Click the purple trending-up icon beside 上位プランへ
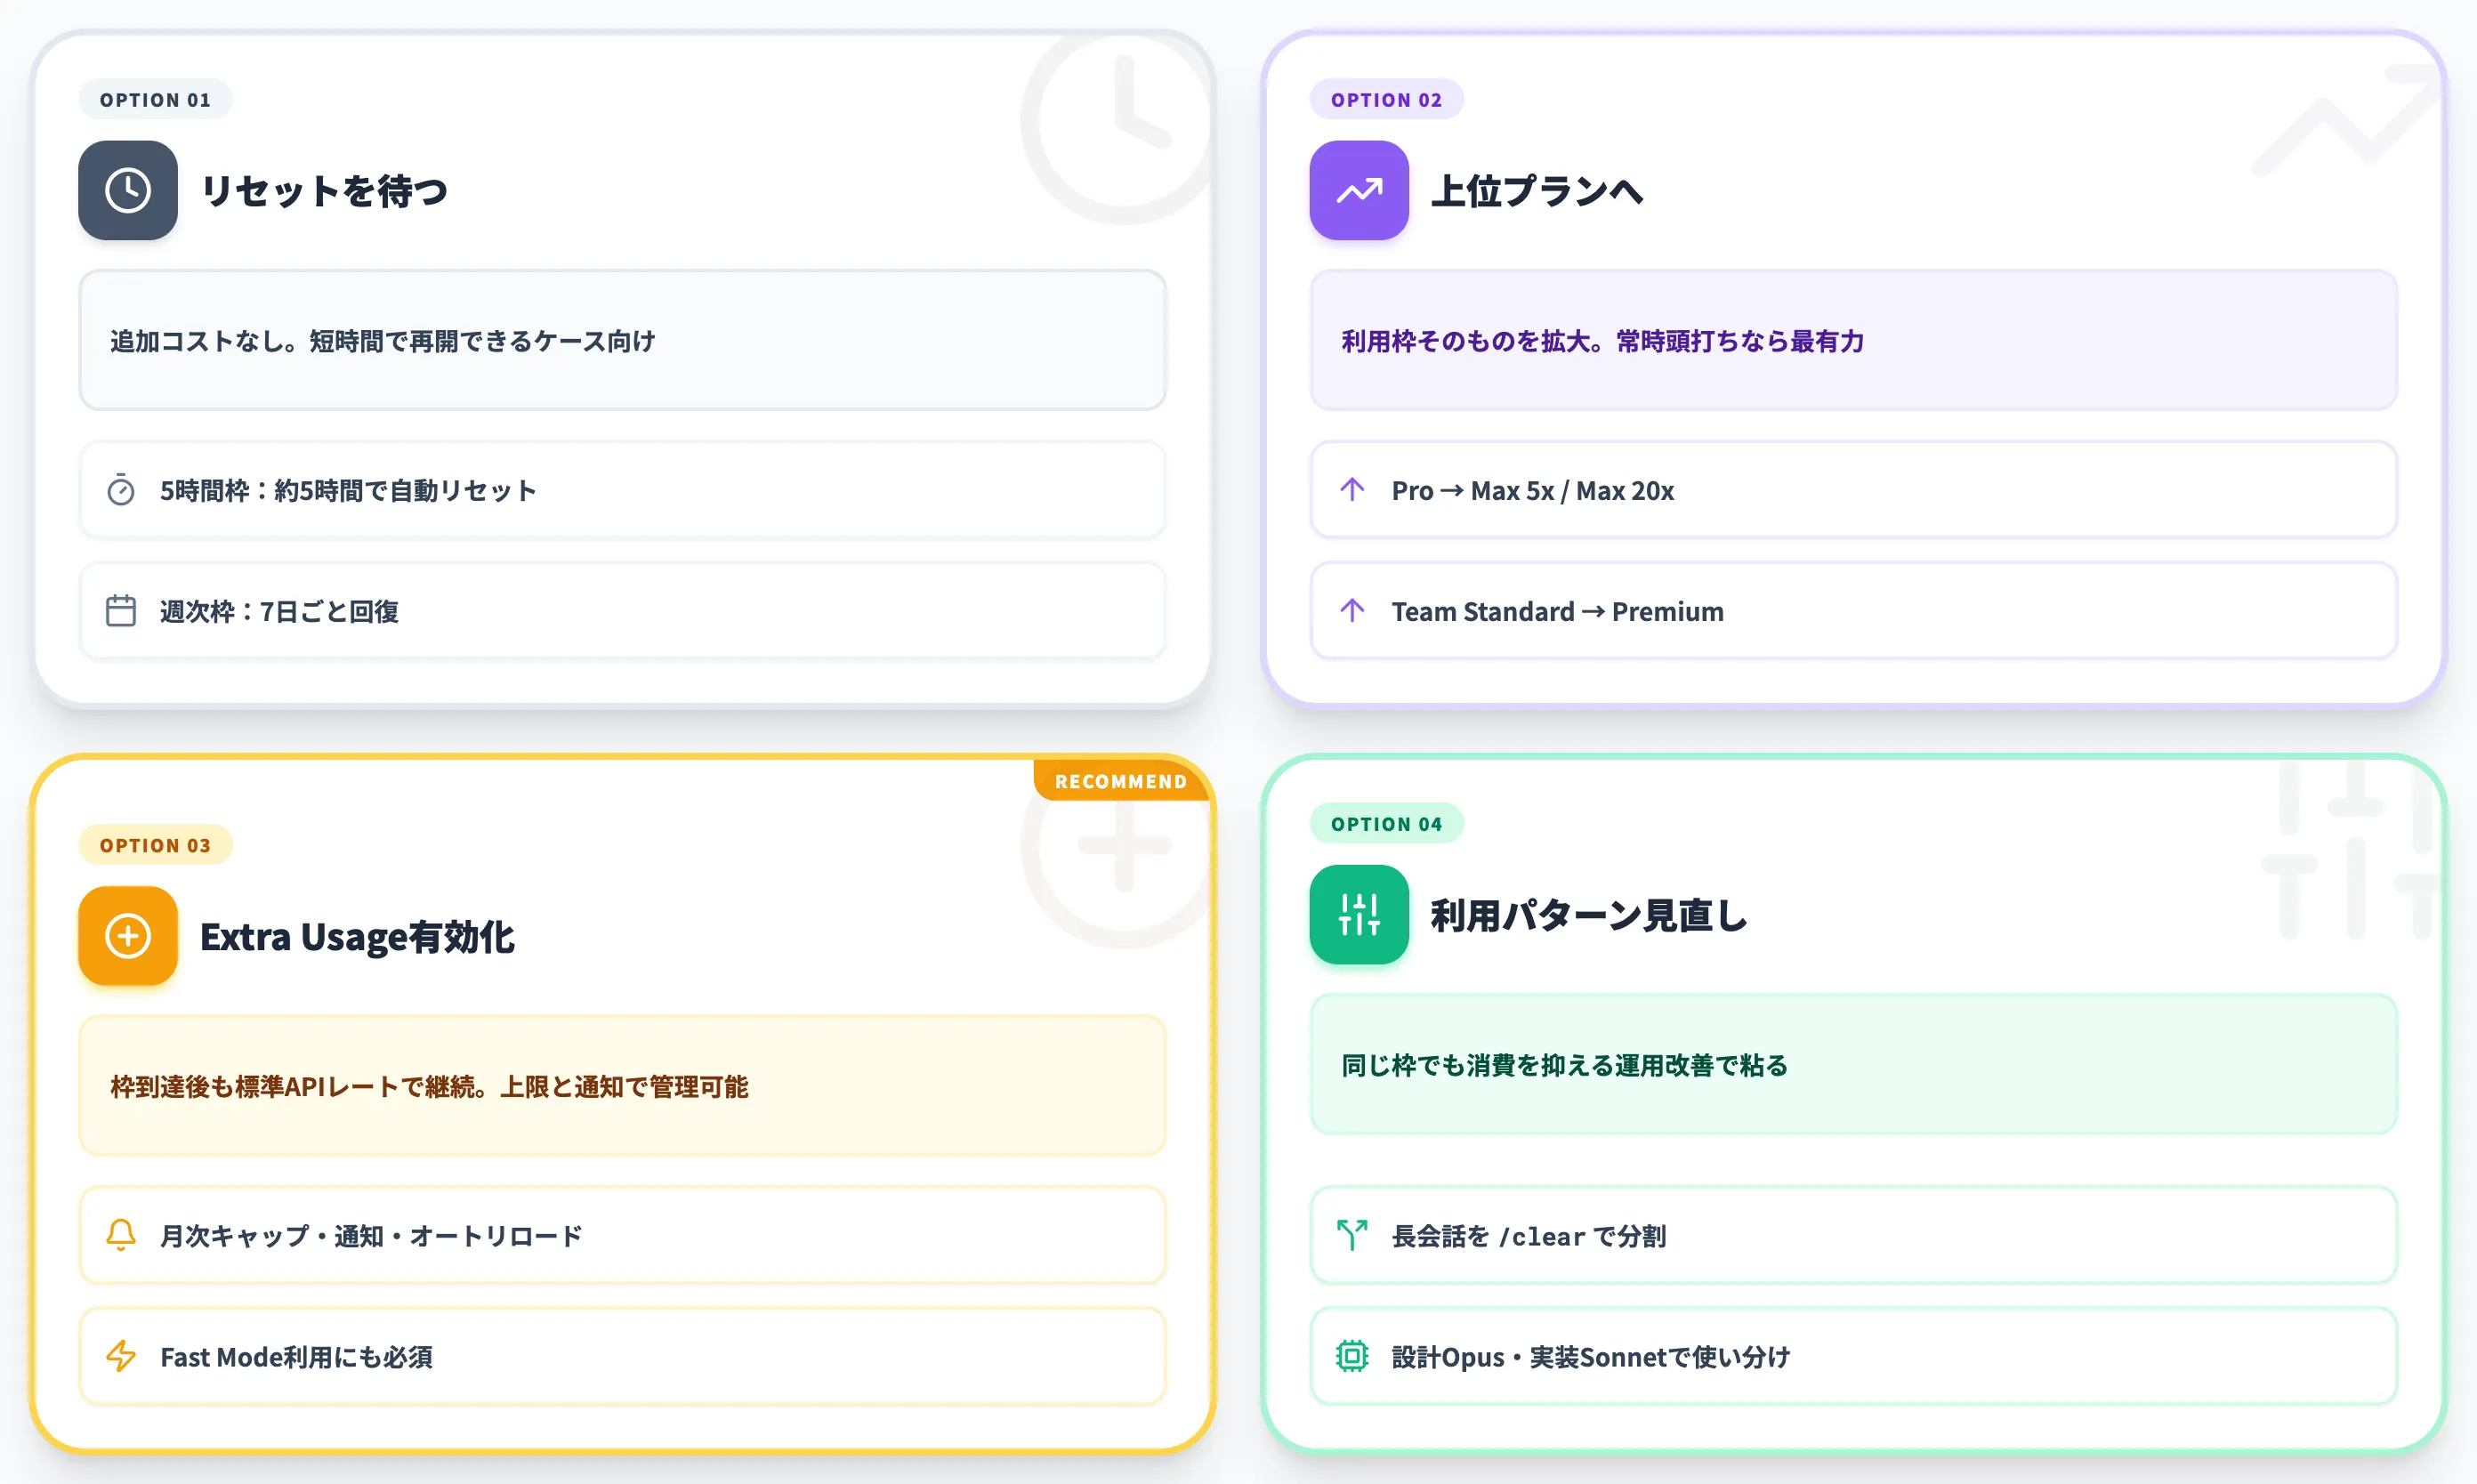 tap(1359, 190)
